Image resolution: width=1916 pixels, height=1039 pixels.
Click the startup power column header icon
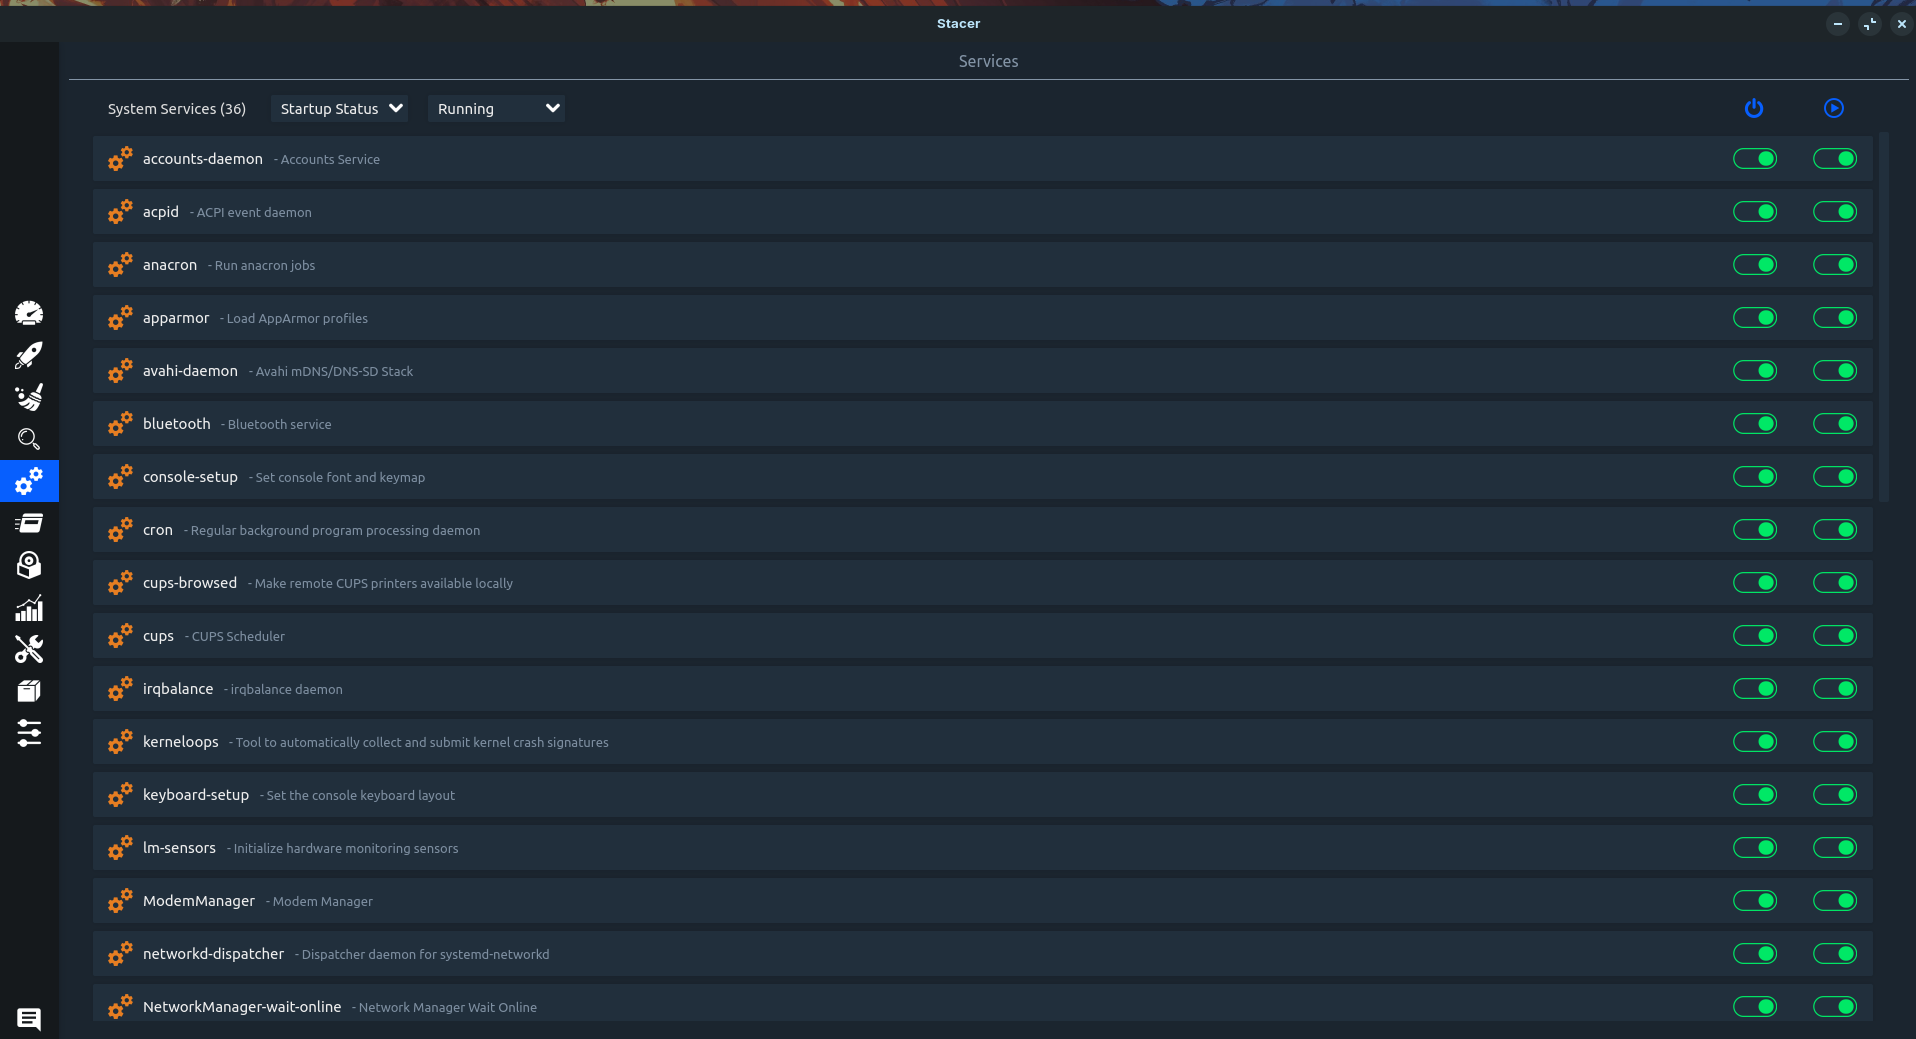pos(1754,108)
